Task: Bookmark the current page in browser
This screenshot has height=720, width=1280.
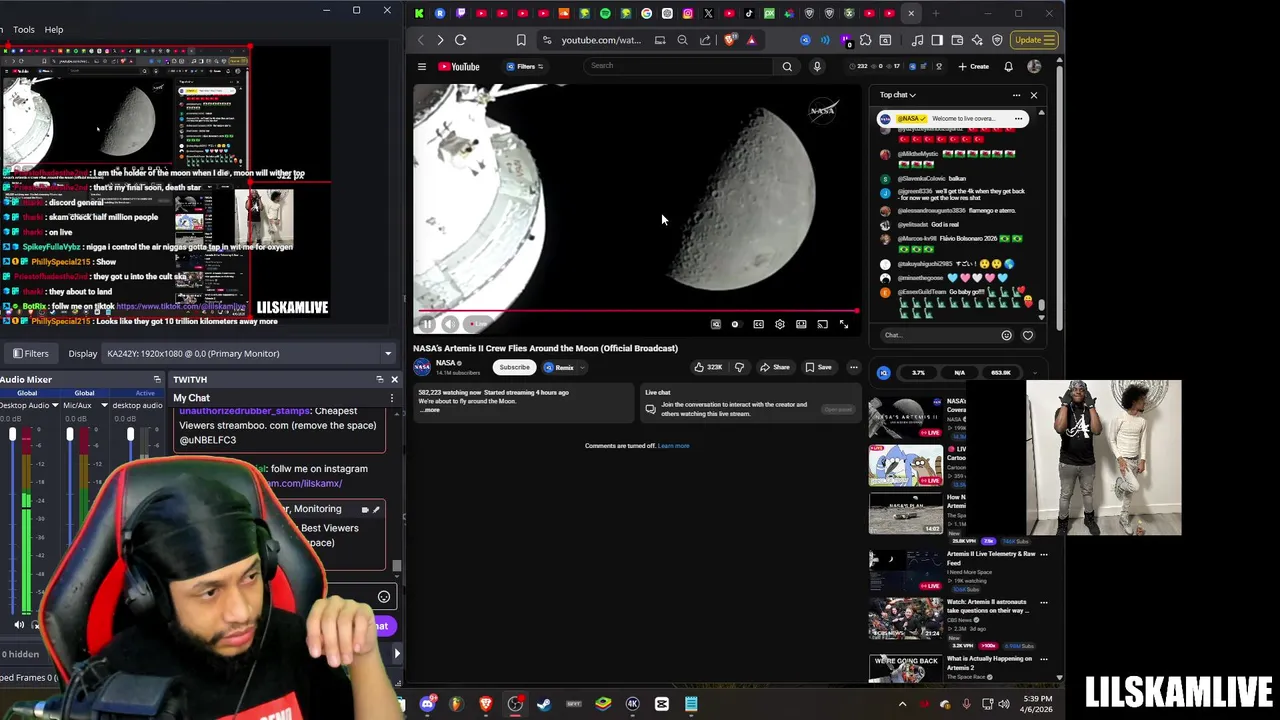Action: (521, 40)
